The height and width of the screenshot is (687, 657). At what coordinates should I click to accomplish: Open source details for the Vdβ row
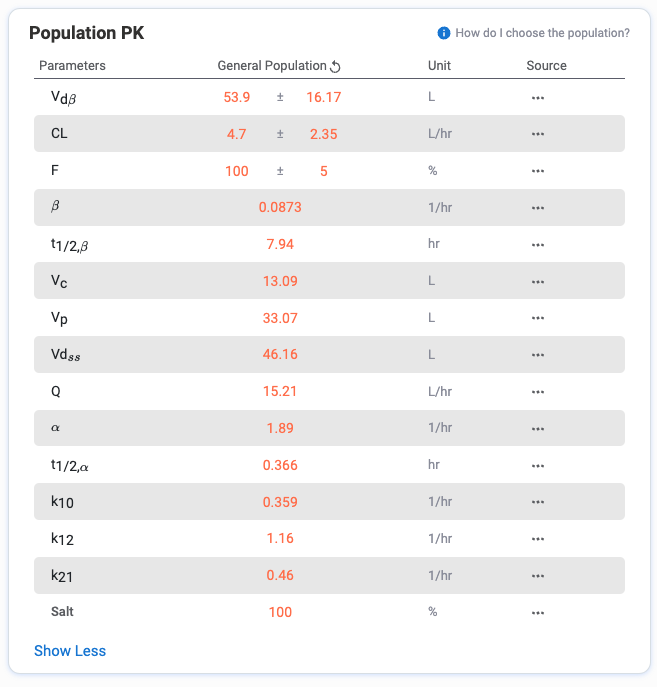click(538, 98)
